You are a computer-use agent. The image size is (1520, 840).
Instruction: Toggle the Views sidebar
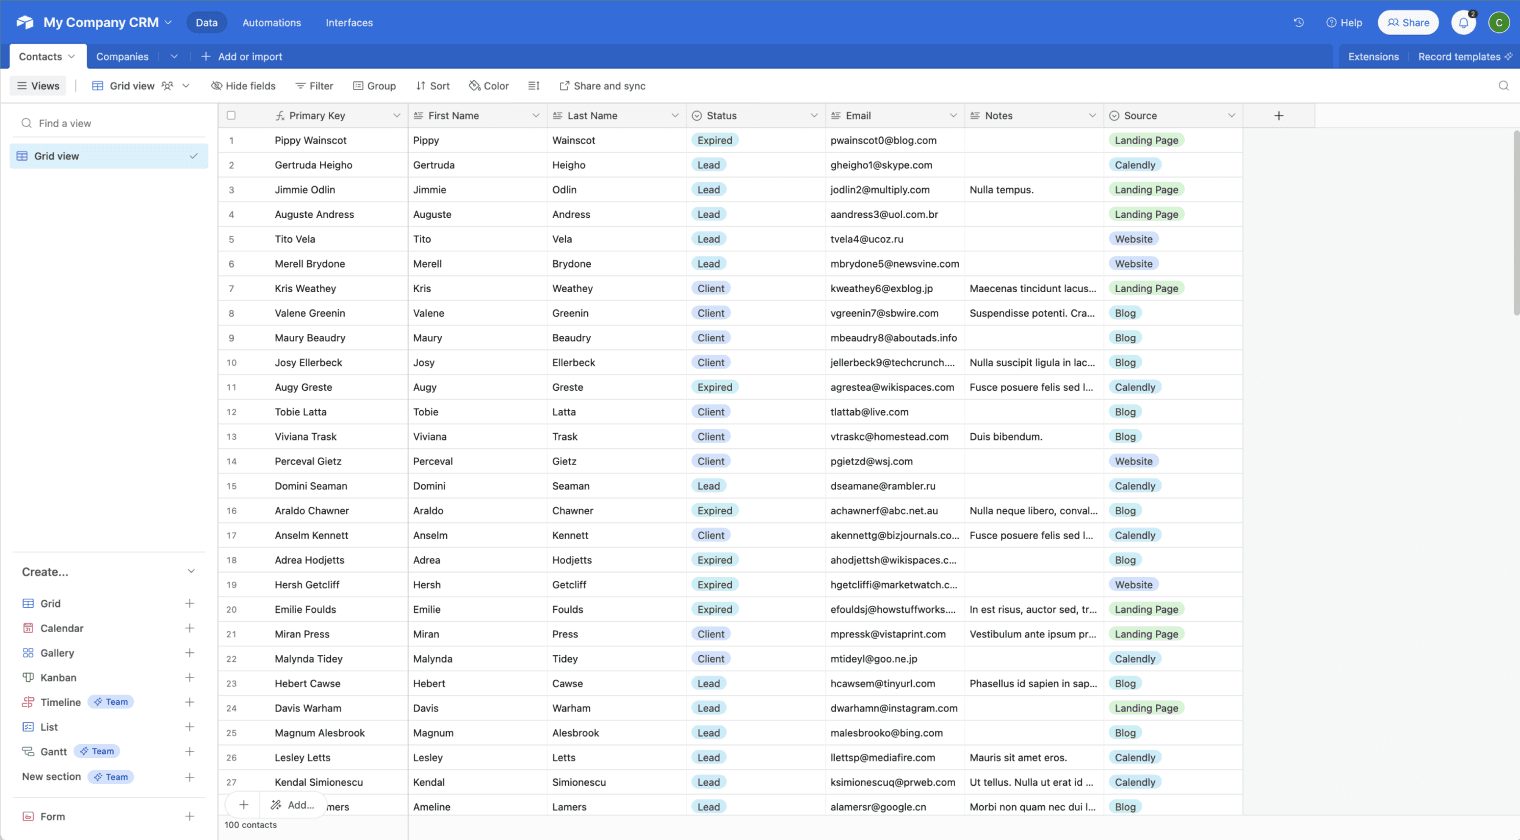coord(38,86)
